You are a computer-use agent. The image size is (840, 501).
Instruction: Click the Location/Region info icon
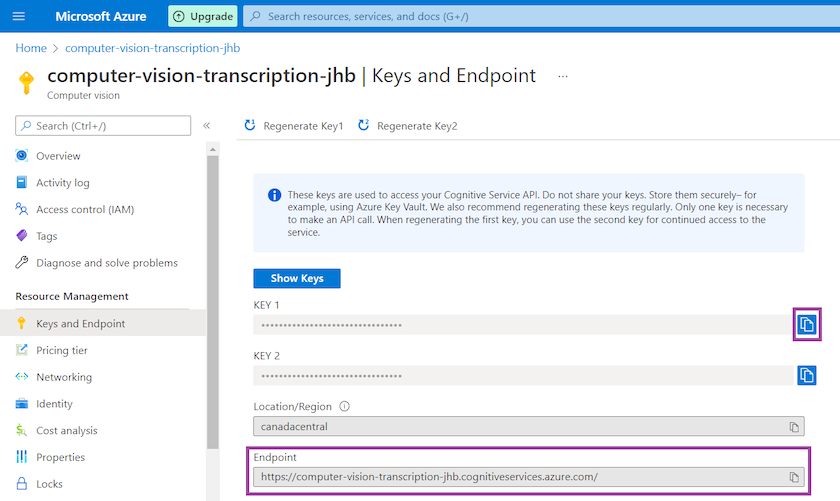tap(344, 407)
